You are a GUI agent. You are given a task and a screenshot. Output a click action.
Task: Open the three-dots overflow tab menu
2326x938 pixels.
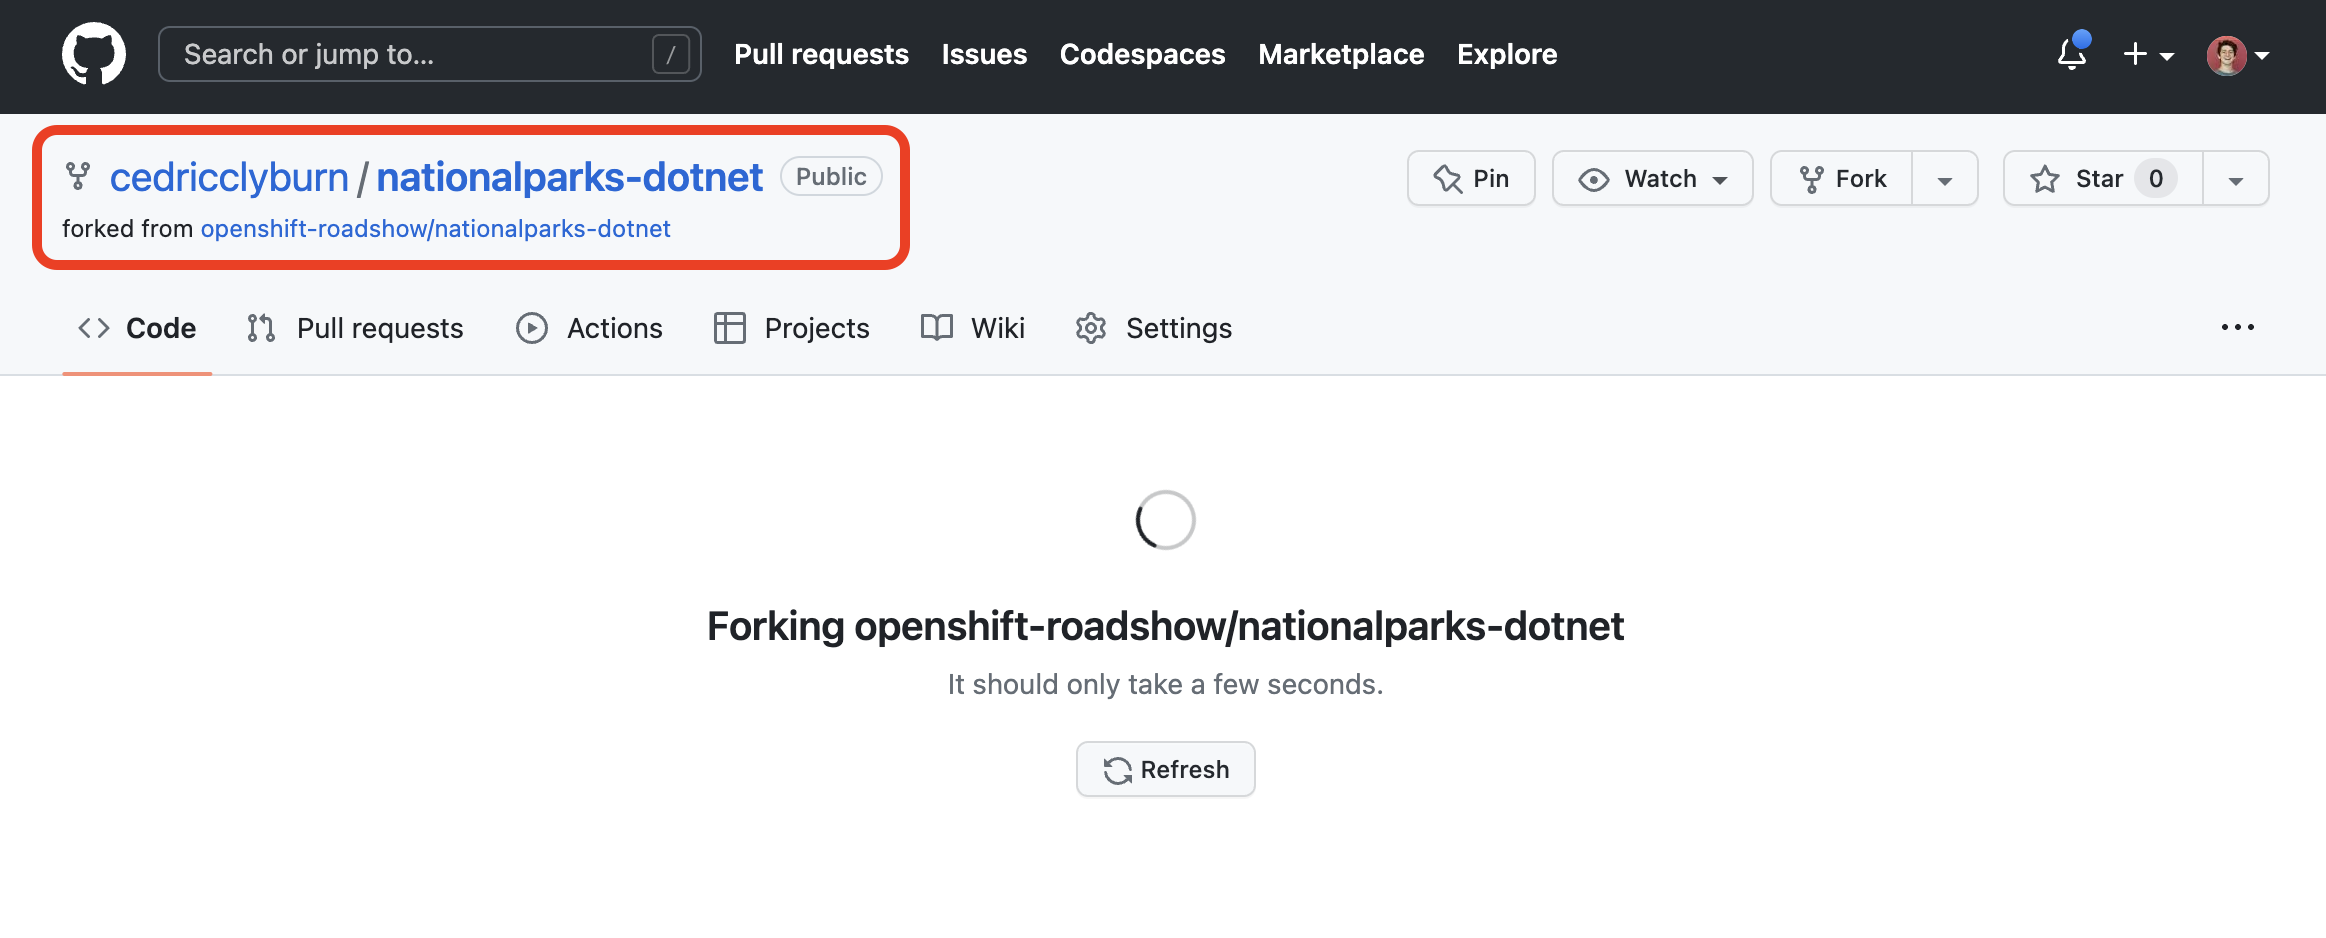click(2237, 327)
